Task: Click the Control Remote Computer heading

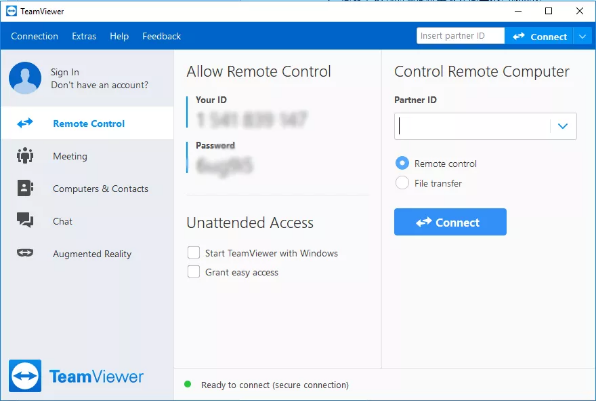Action: [482, 71]
